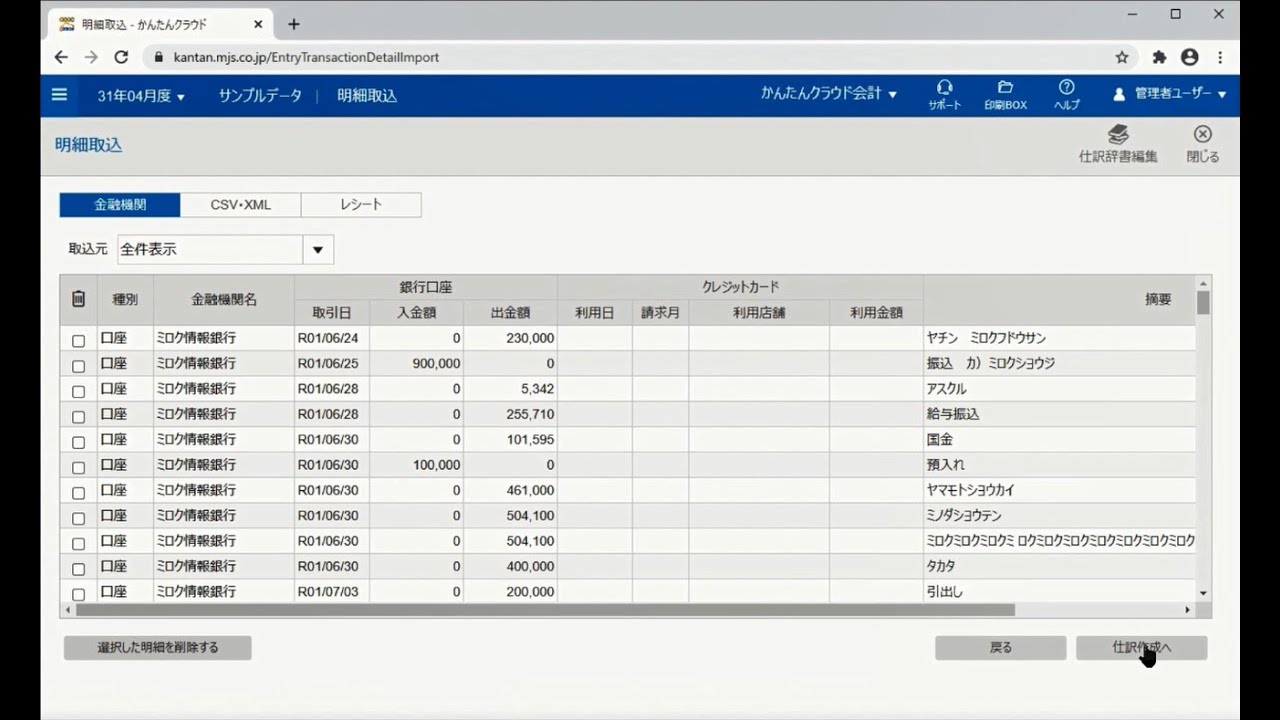View site info lock icon
The image size is (1280, 720).
(x=158, y=57)
